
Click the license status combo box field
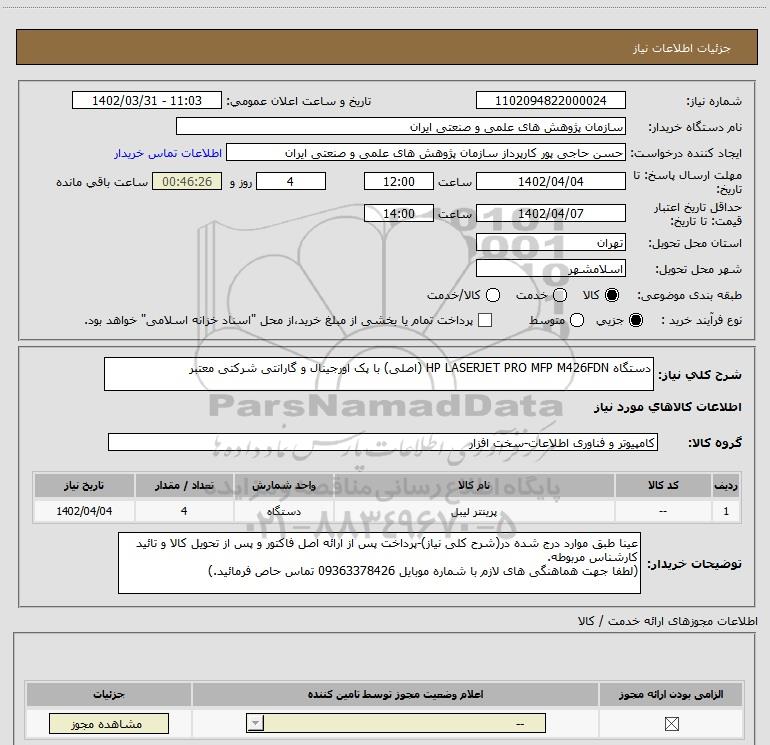click(x=396, y=723)
